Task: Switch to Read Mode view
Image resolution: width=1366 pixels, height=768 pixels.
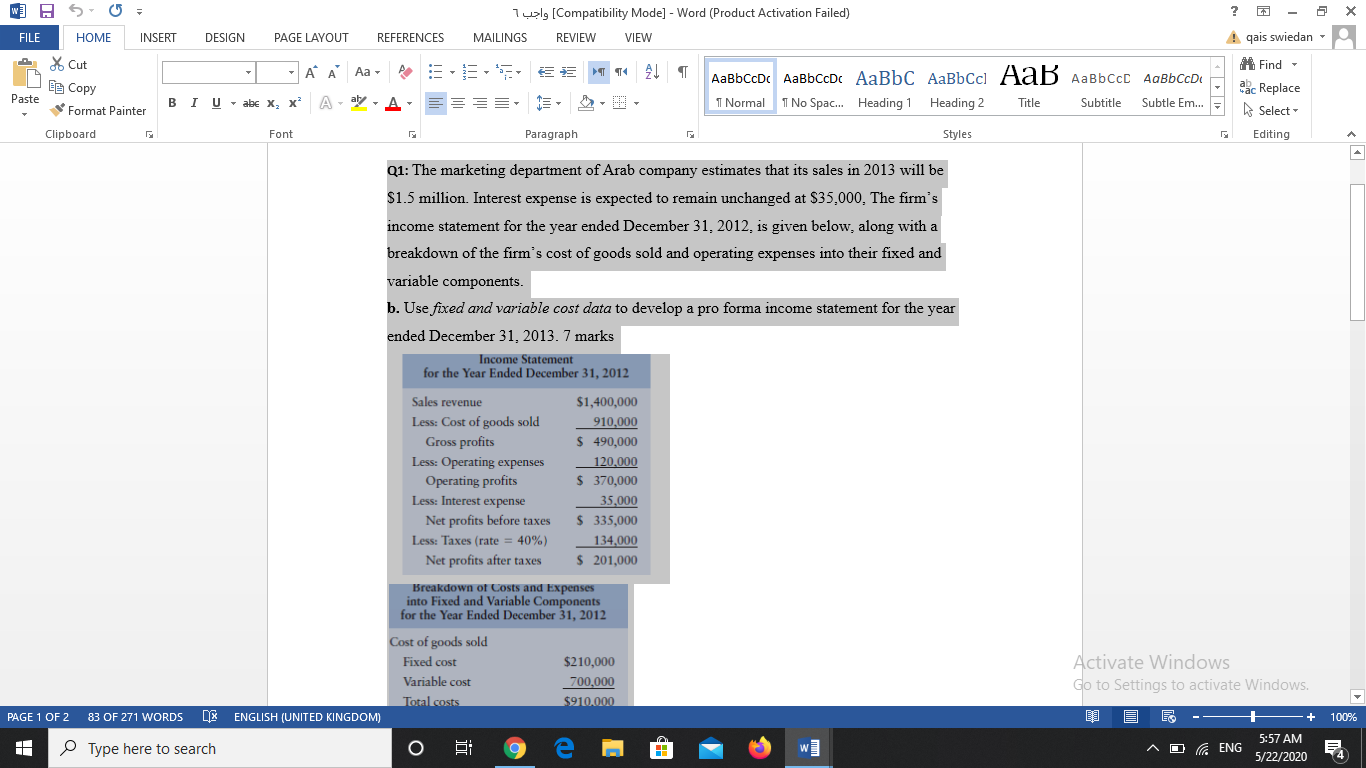Action: (x=1094, y=717)
